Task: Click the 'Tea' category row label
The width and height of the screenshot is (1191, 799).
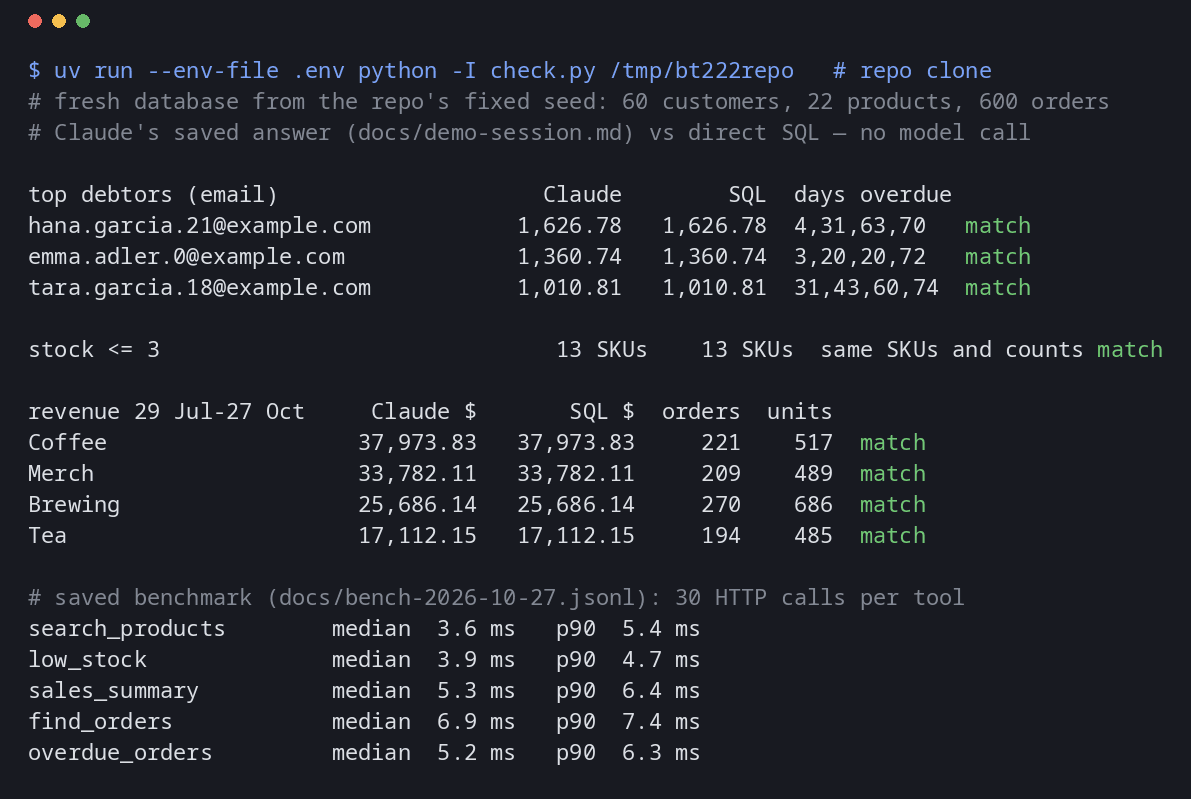Action: pos(48,537)
